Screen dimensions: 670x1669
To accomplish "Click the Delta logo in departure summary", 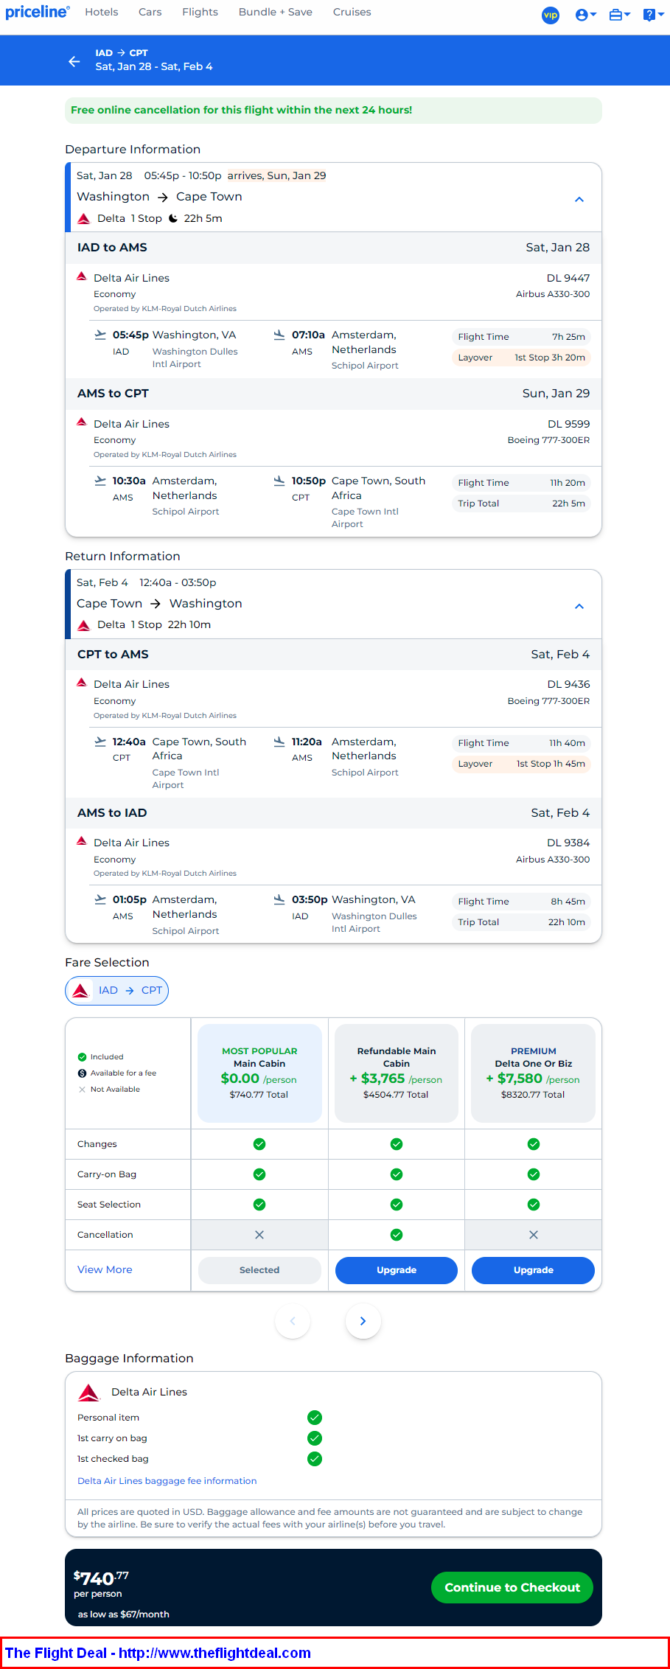I will click(84, 218).
